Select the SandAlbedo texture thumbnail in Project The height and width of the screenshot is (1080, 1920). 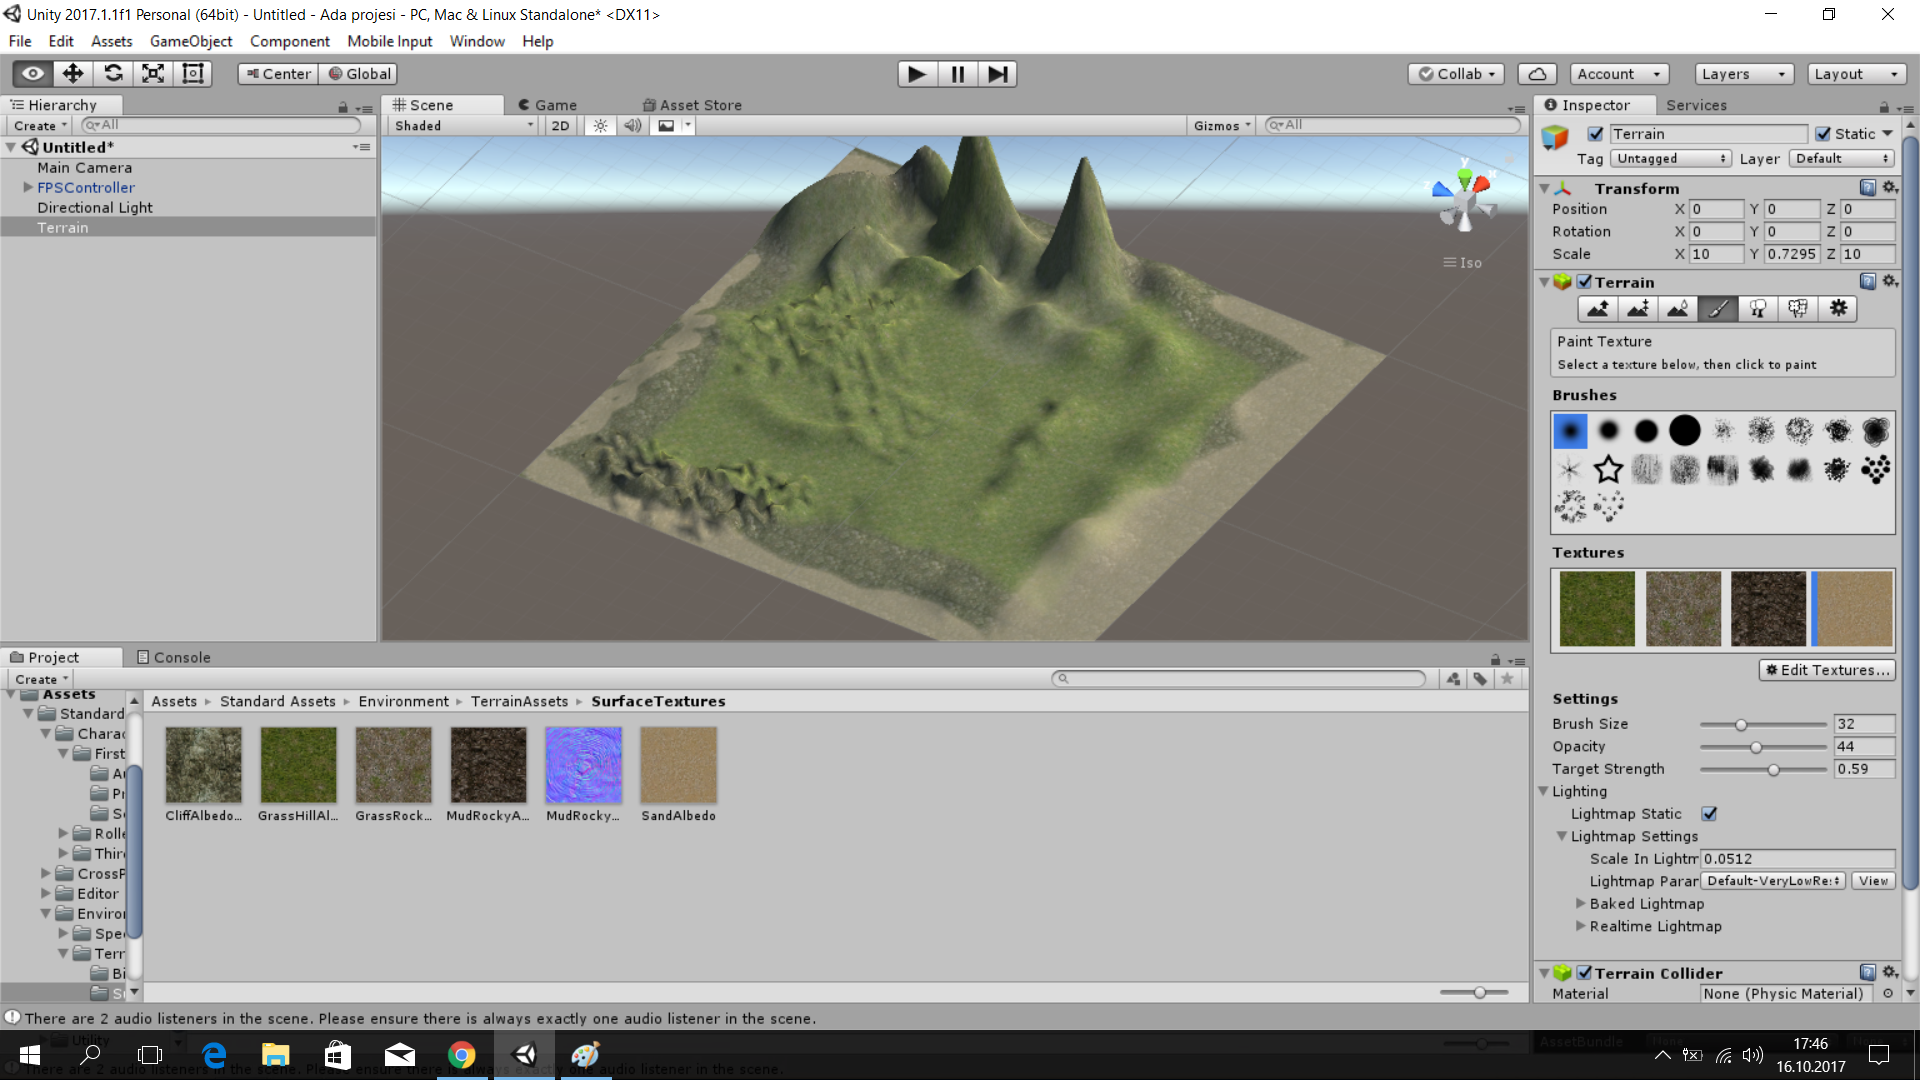678,766
